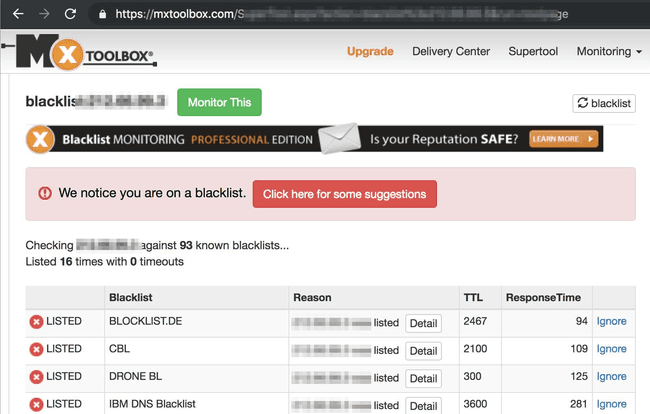
Task: Open Delivery Center page
Action: (x=451, y=51)
